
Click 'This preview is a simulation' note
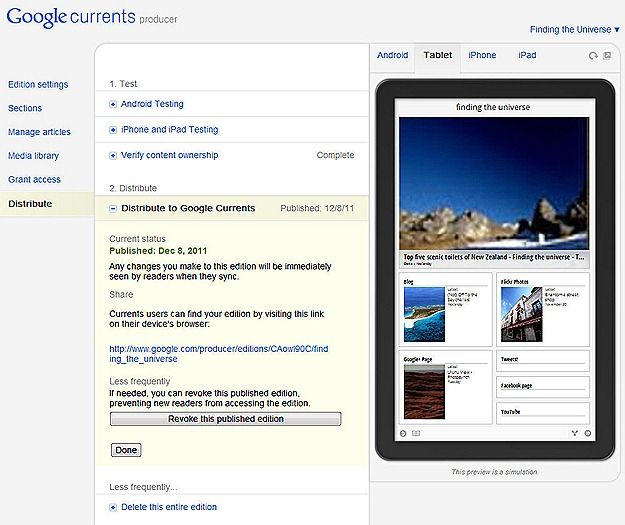click(494, 472)
